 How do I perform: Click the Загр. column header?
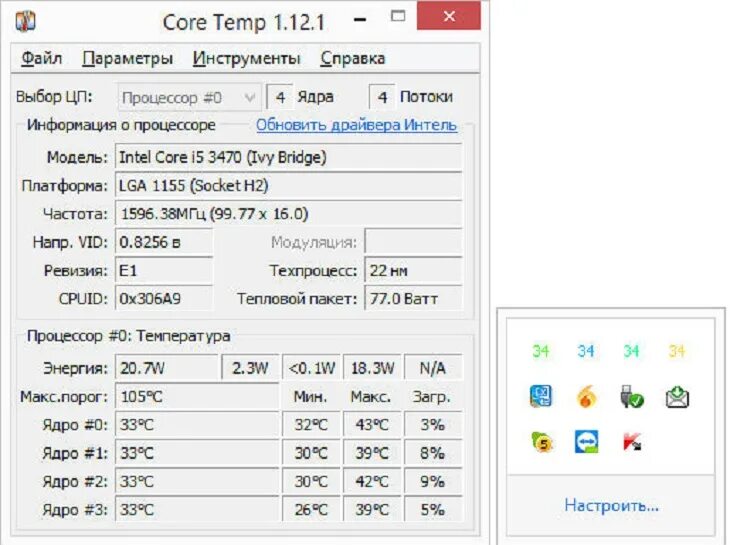(x=432, y=397)
